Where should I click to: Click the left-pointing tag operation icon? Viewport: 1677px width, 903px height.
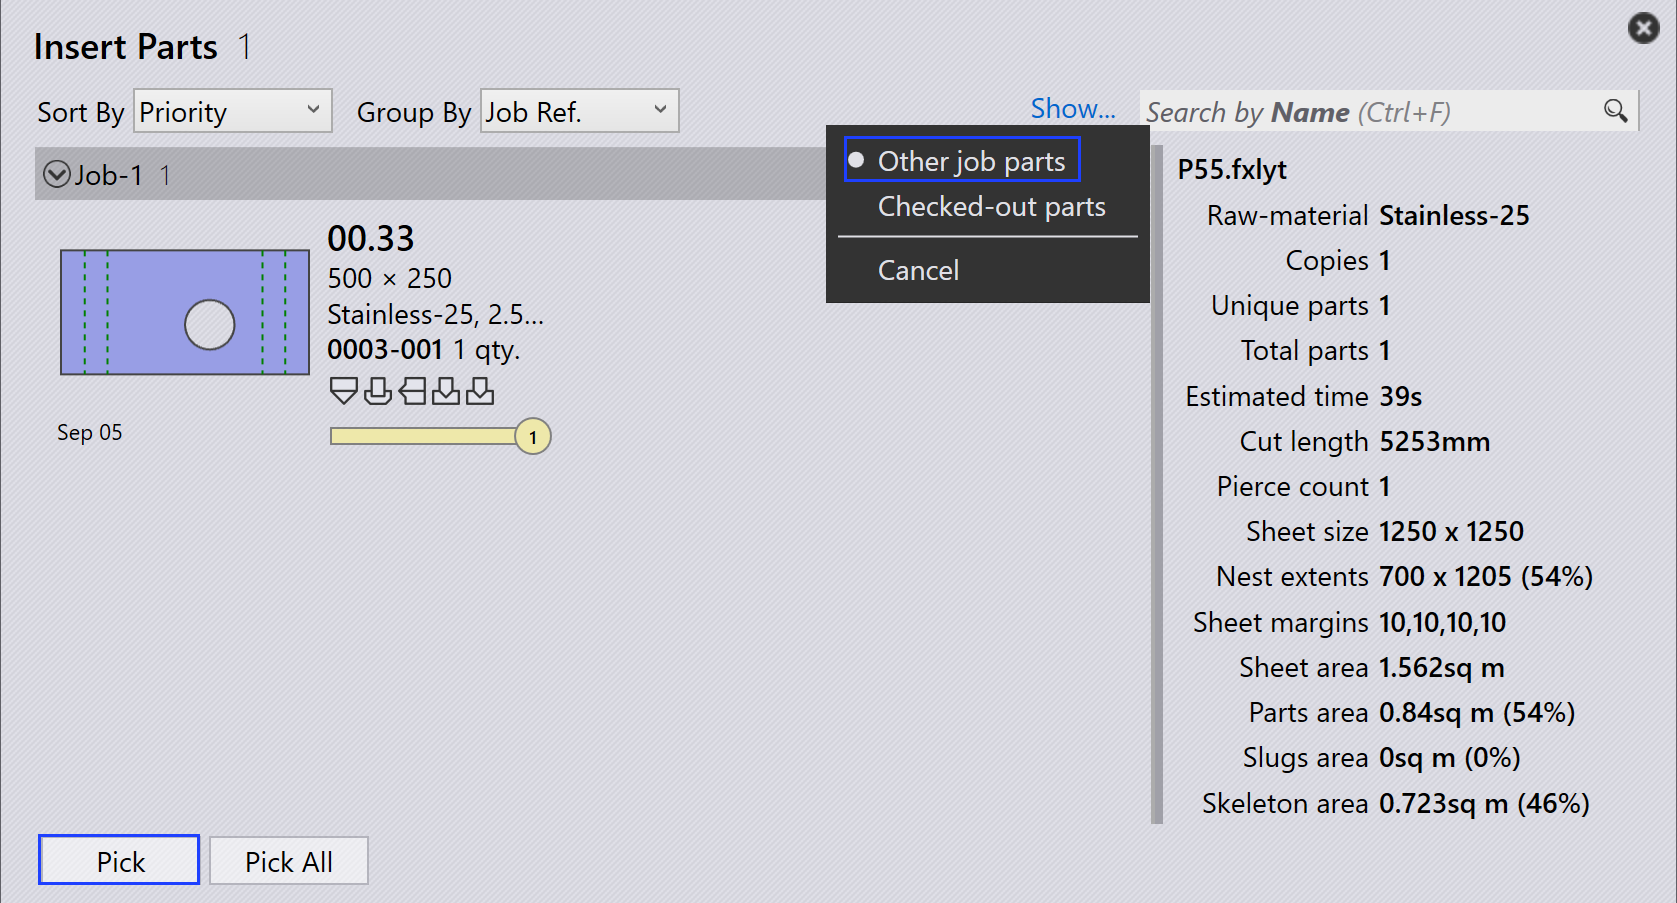point(412,391)
